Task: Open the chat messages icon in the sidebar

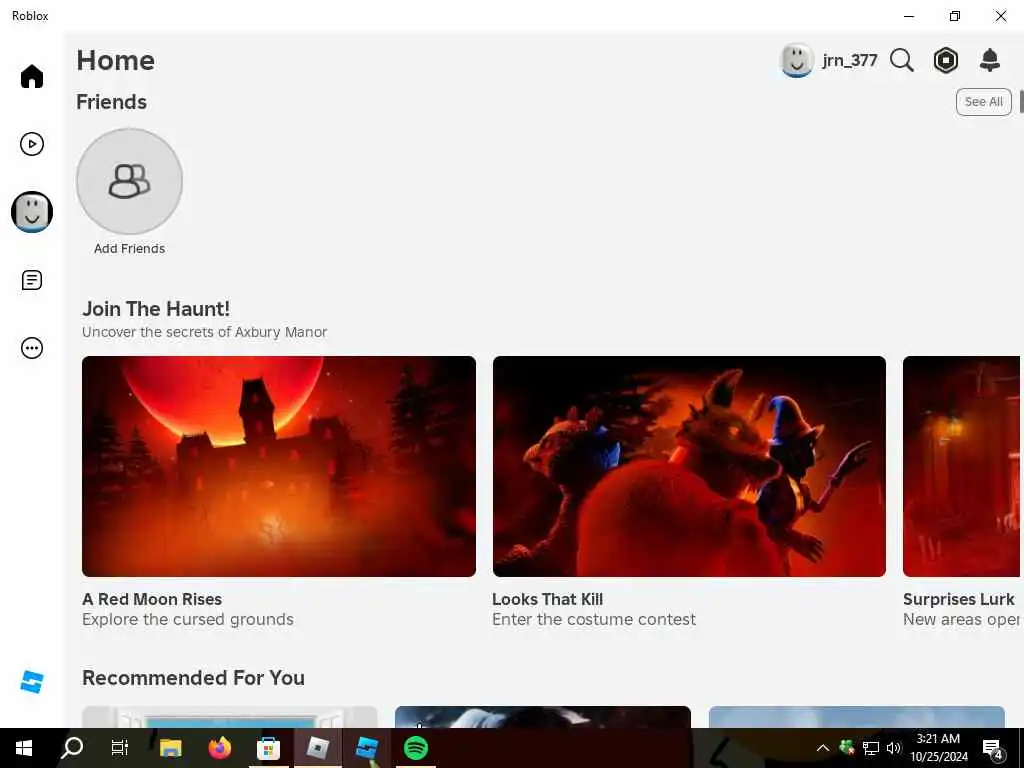Action: pos(31,280)
